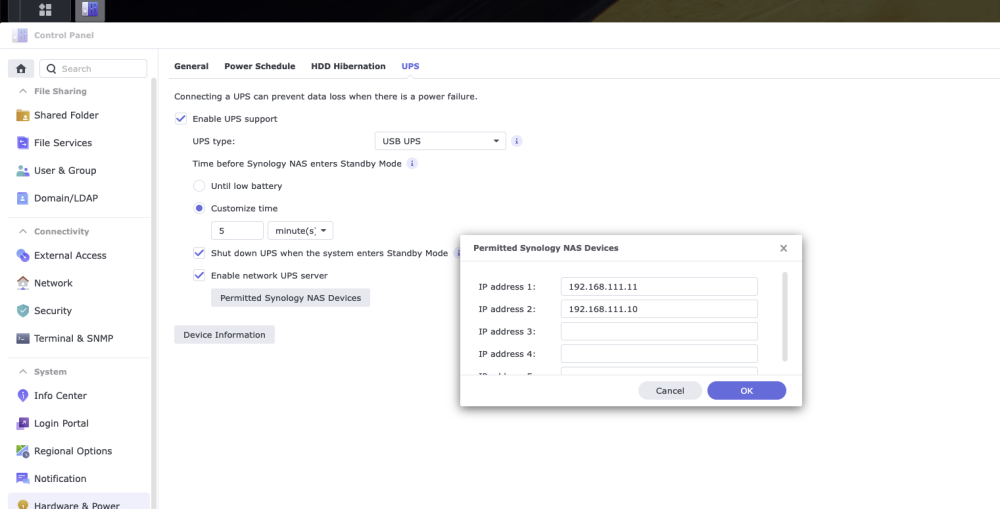
Task: Select the Until low battery radio option
Action: click(199, 186)
